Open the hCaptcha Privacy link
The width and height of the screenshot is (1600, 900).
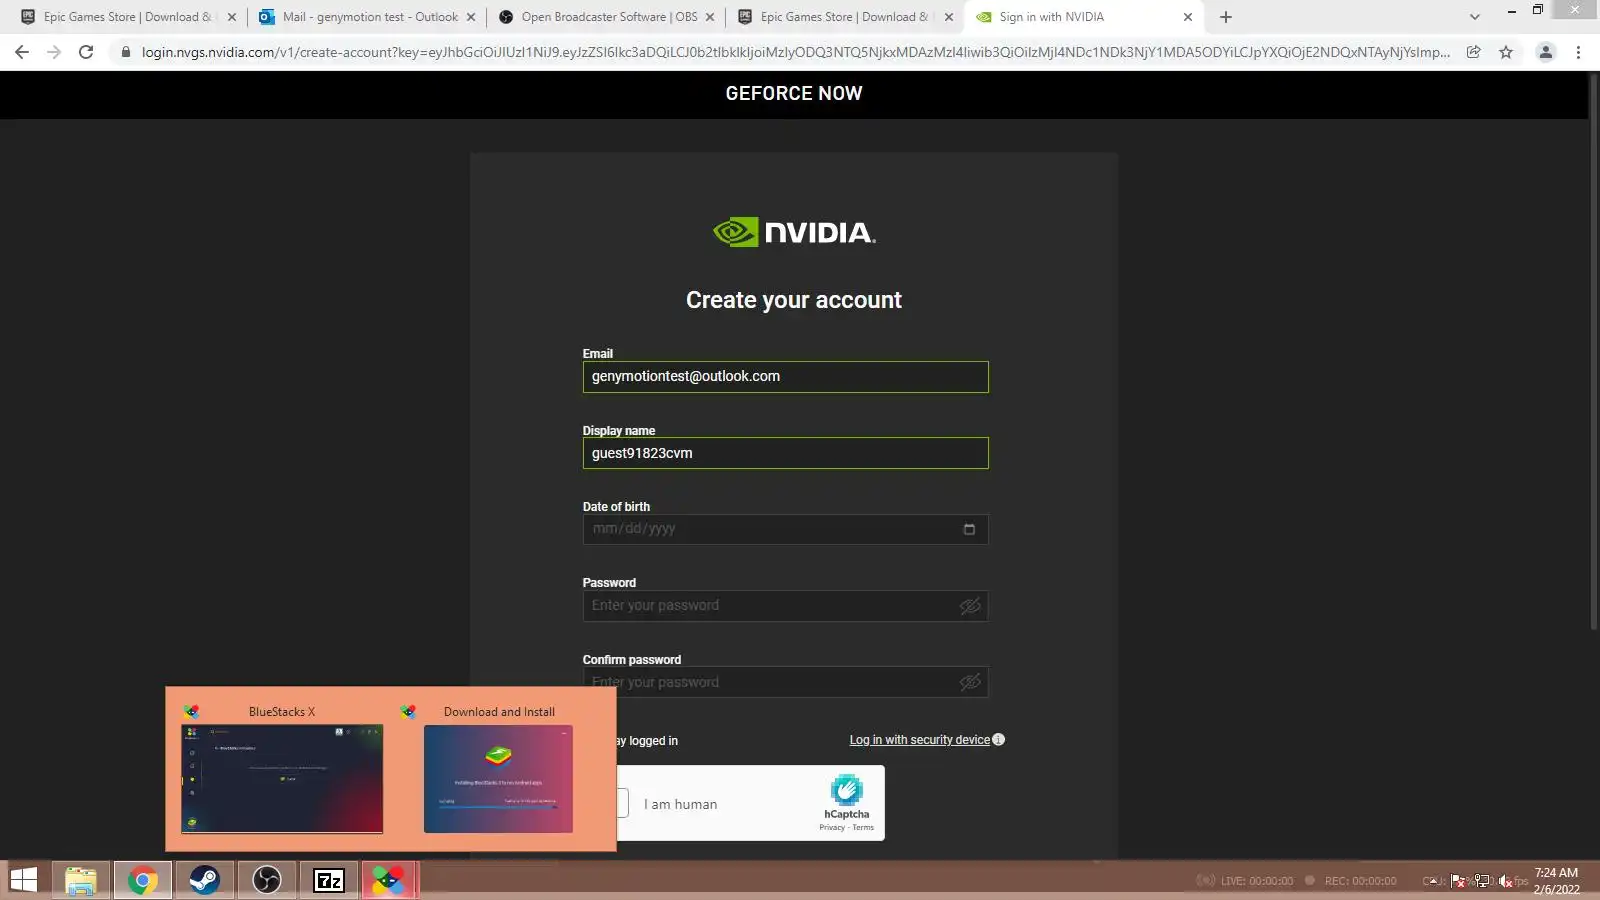point(832,828)
